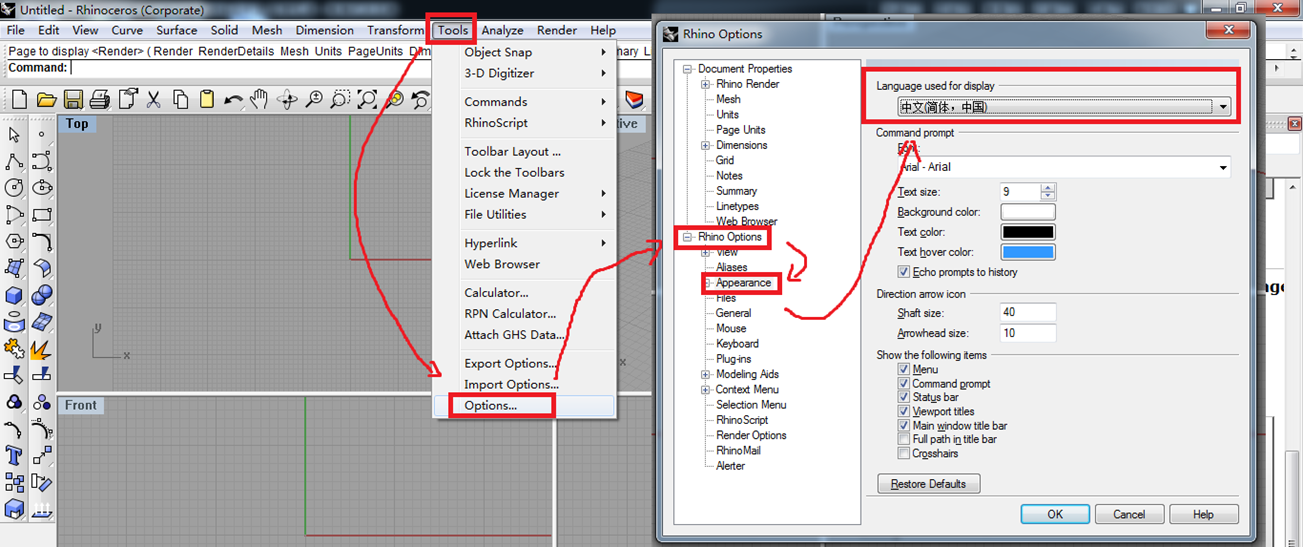Toggle the Viewport titles checkbox
1303x547 pixels.
[x=904, y=412]
